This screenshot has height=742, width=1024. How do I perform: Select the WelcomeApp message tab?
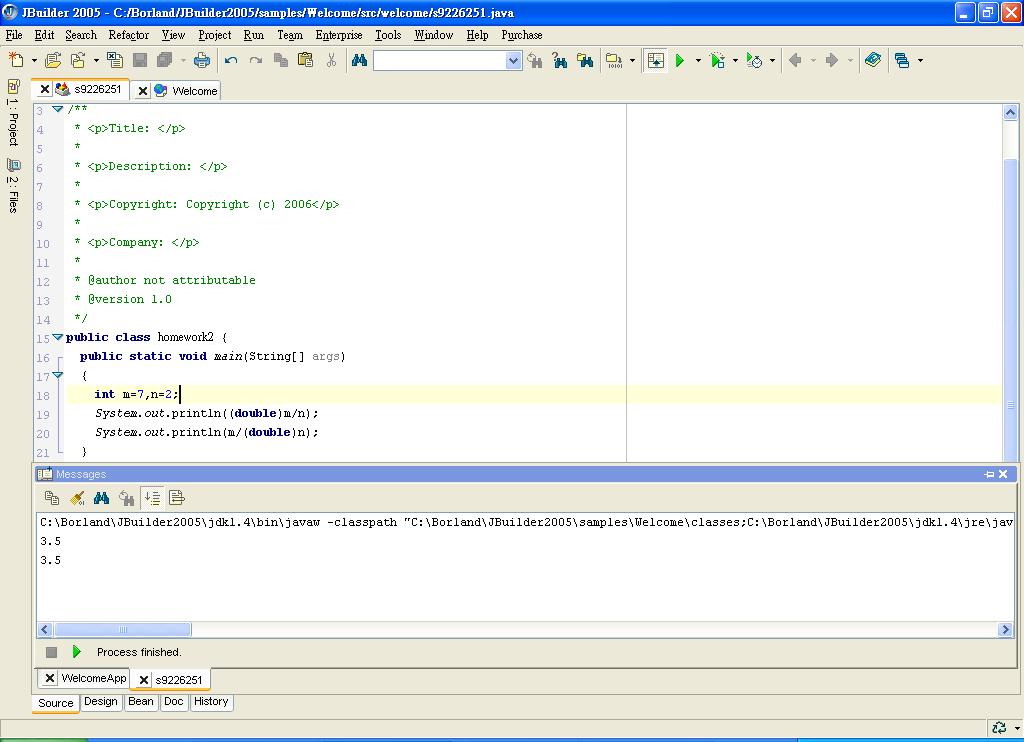pyautogui.click(x=94, y=678)
